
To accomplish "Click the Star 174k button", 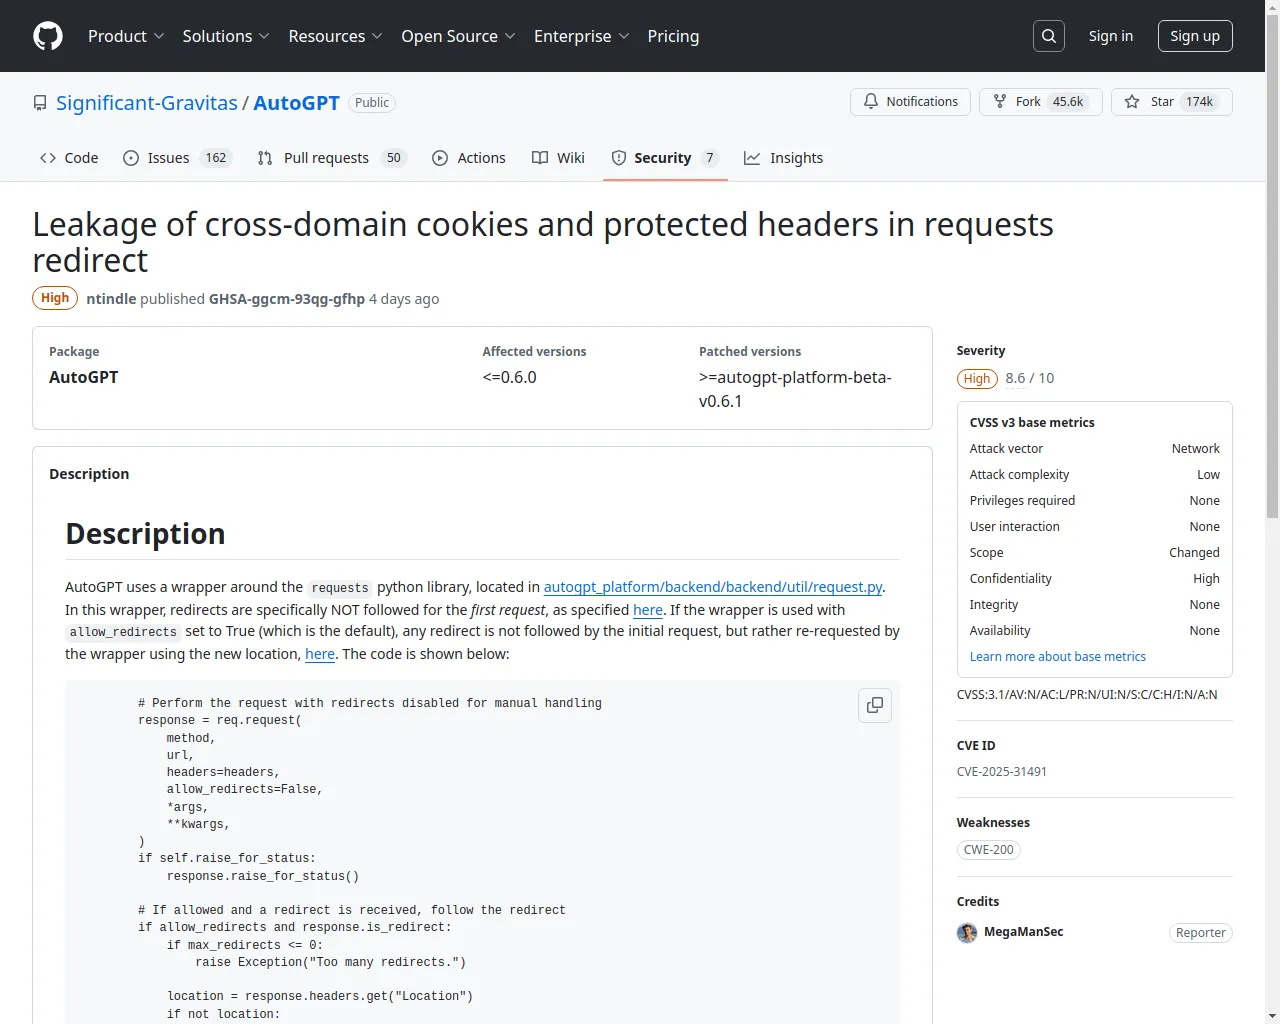I will (x=1172, y=102).
